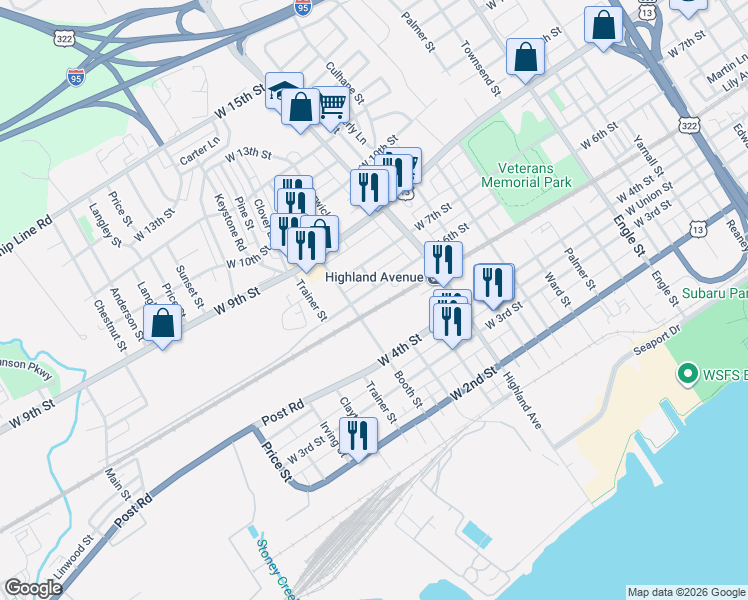Click the W 6th St label near Engle St
Image resolution: width=748 pixels, height=600 pixels.
click(599, 135)
